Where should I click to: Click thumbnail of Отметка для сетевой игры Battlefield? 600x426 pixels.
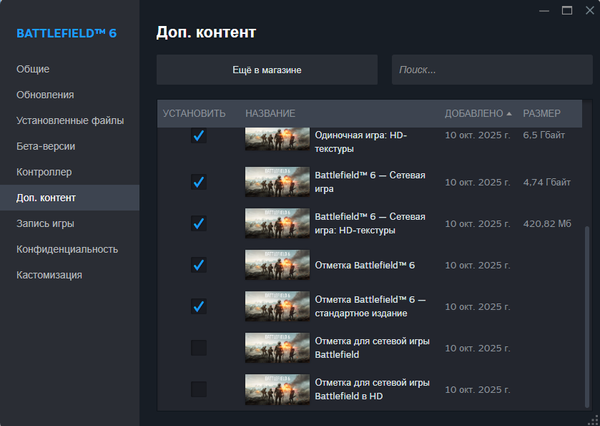277,347
